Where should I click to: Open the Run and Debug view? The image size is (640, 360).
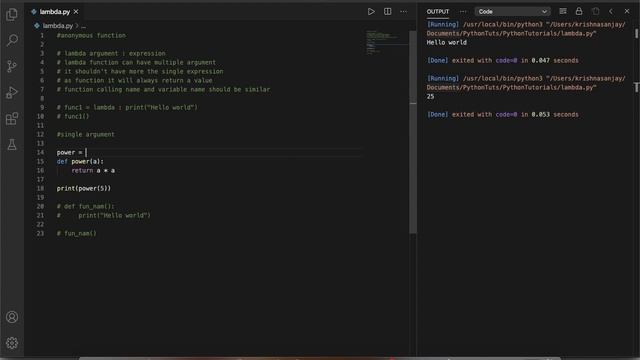tap(12, 93)
